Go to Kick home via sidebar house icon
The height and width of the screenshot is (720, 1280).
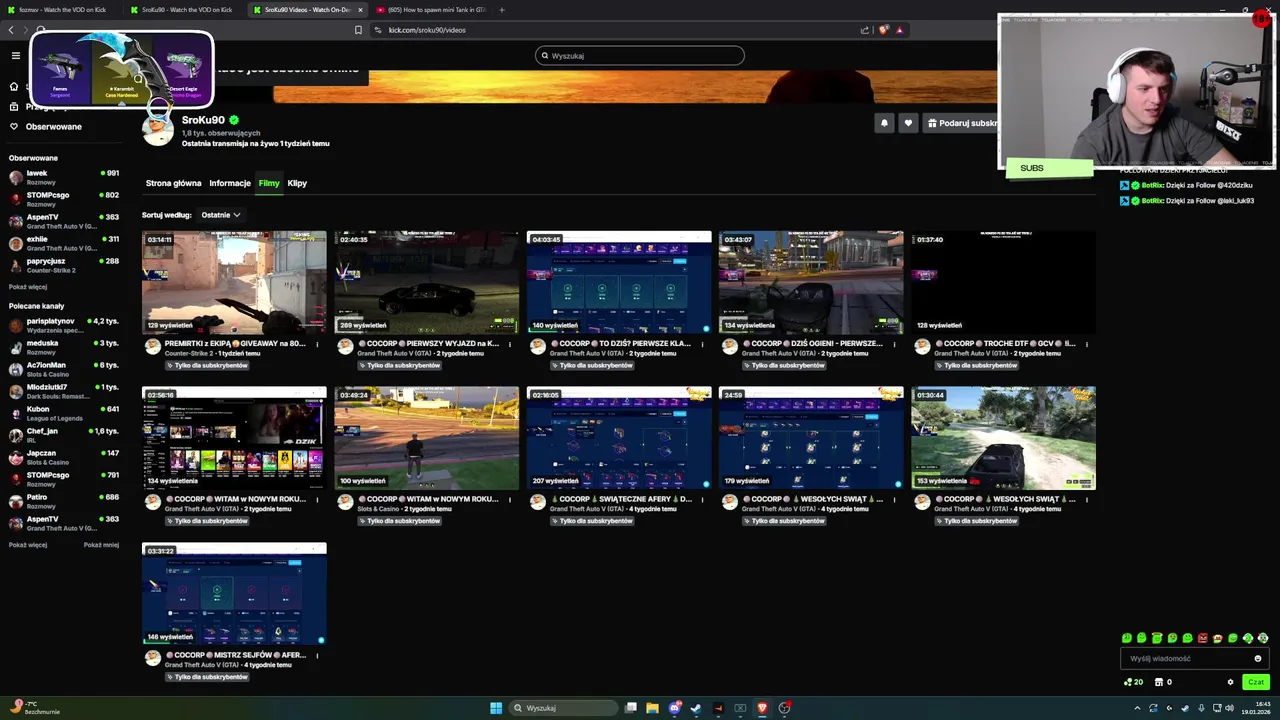[x=14, y=86]
